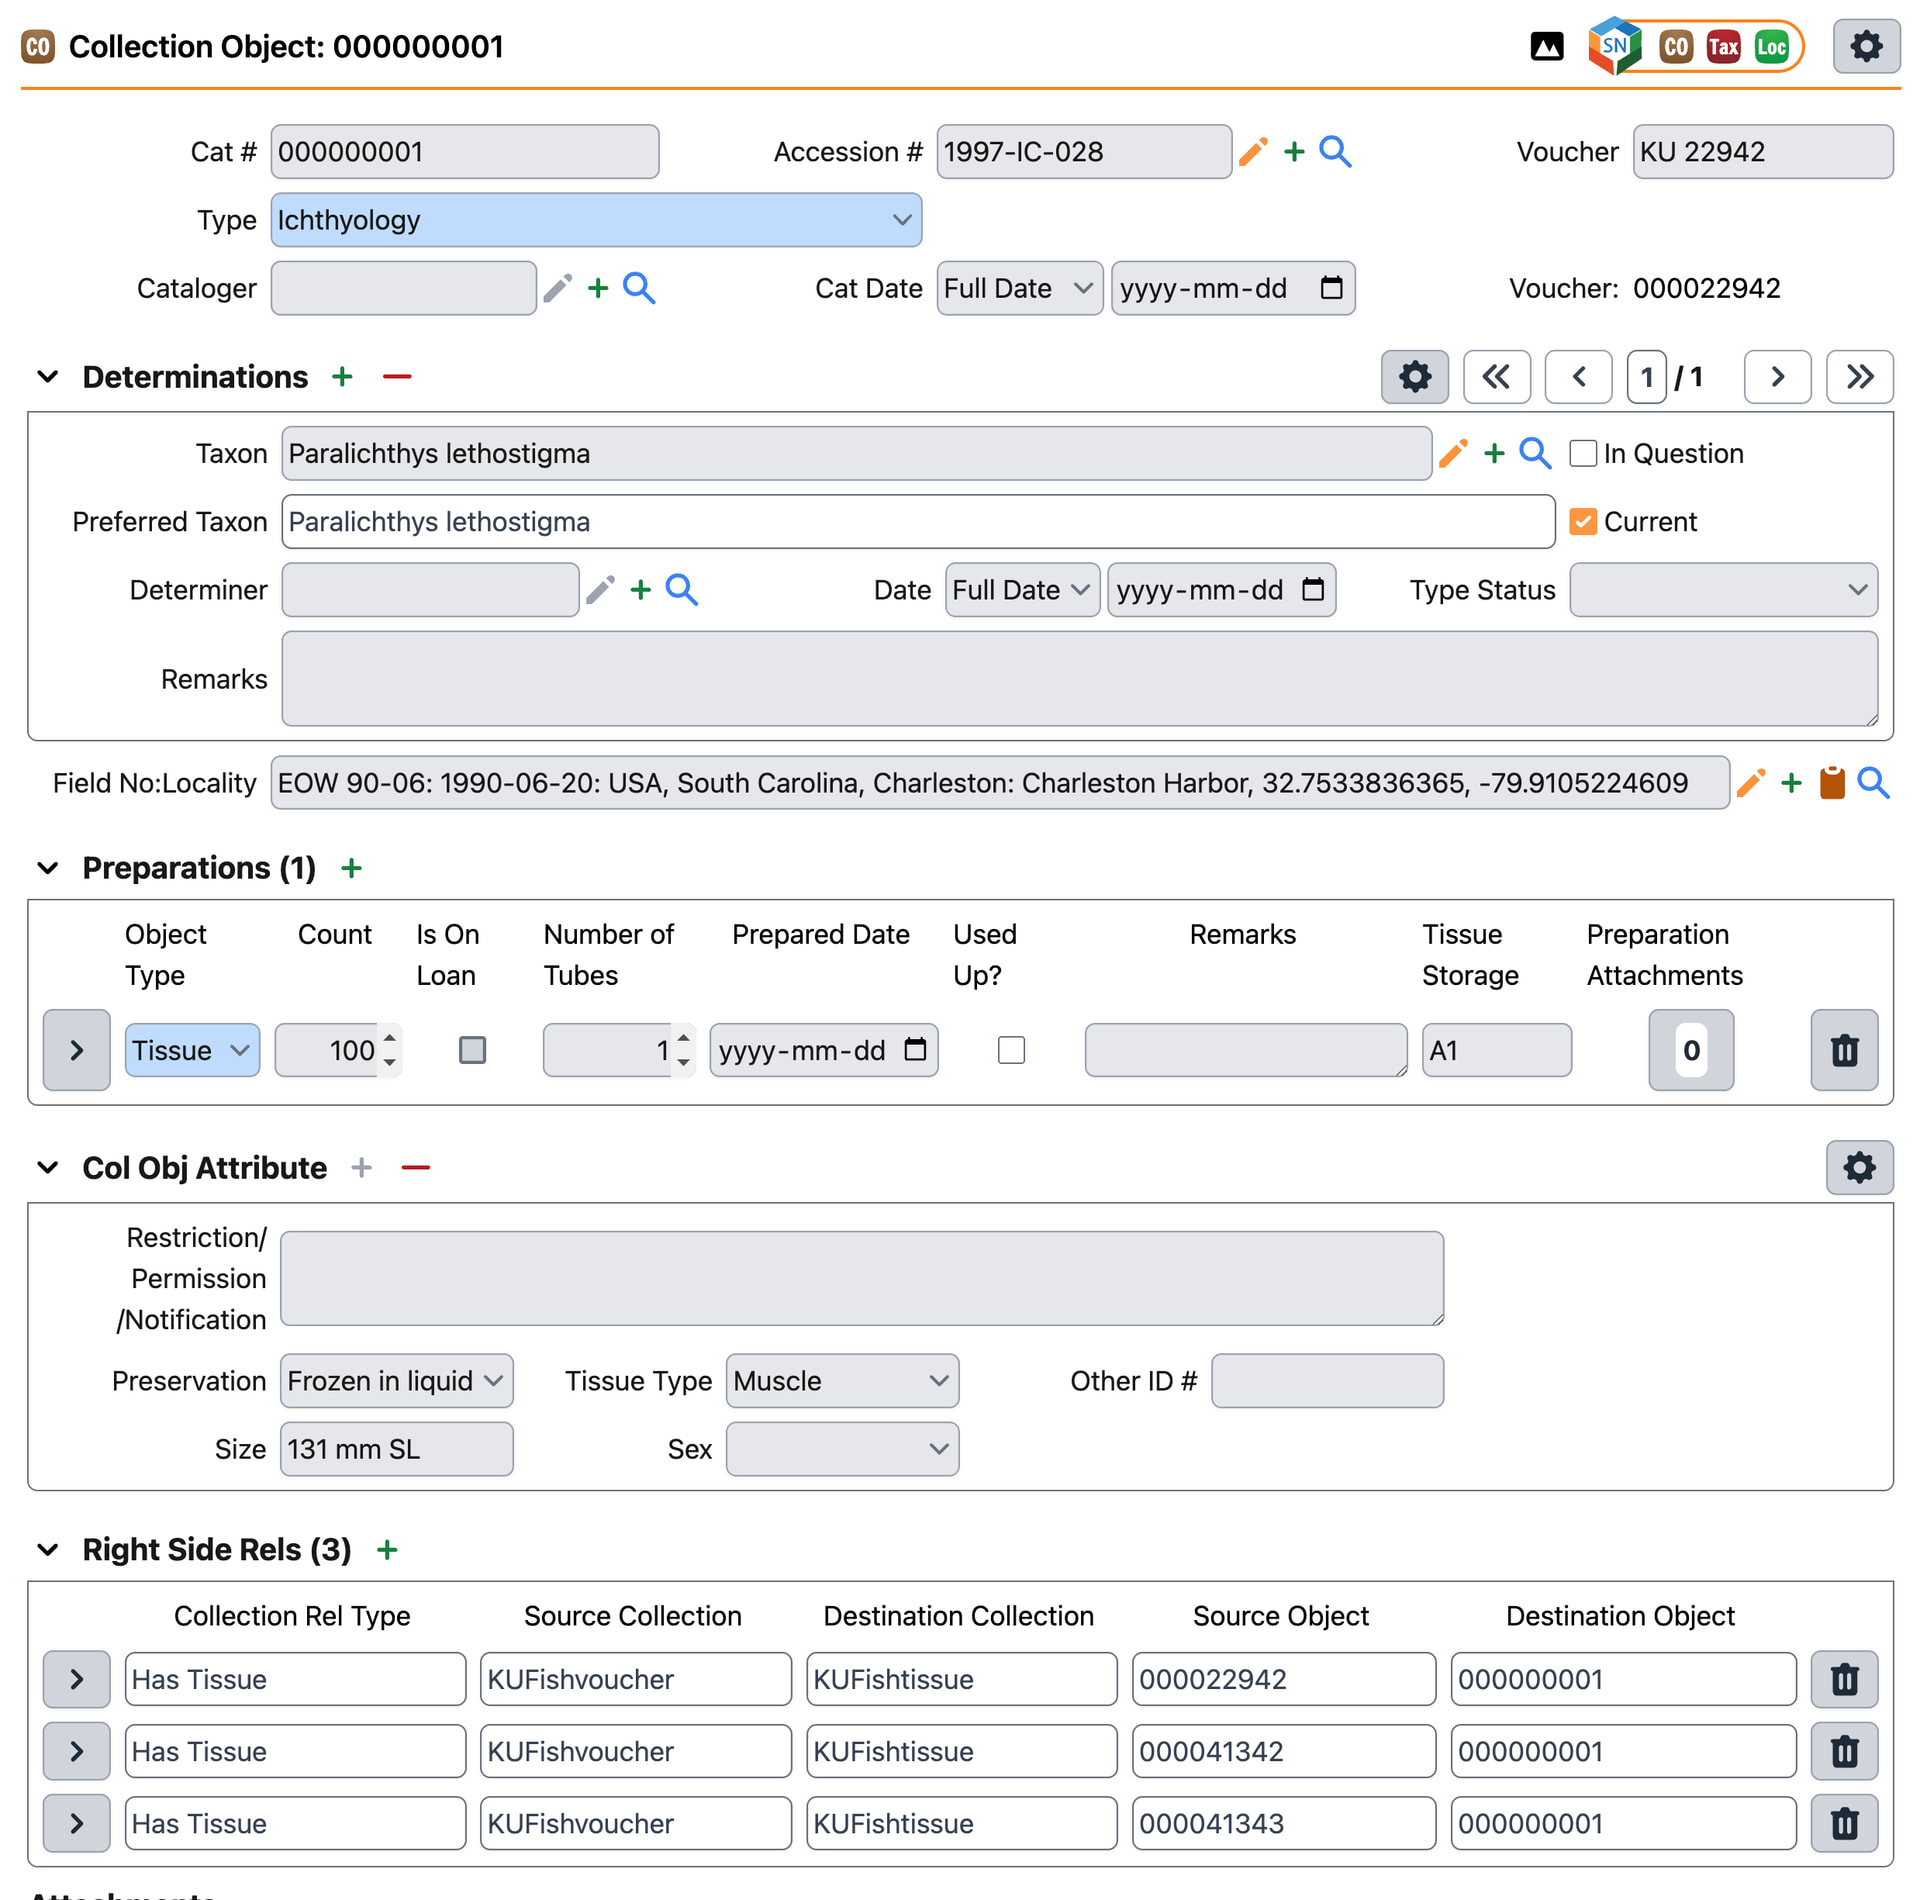
Task: Increase the preparation Count stepper
Action: (x=390, y=1038)
